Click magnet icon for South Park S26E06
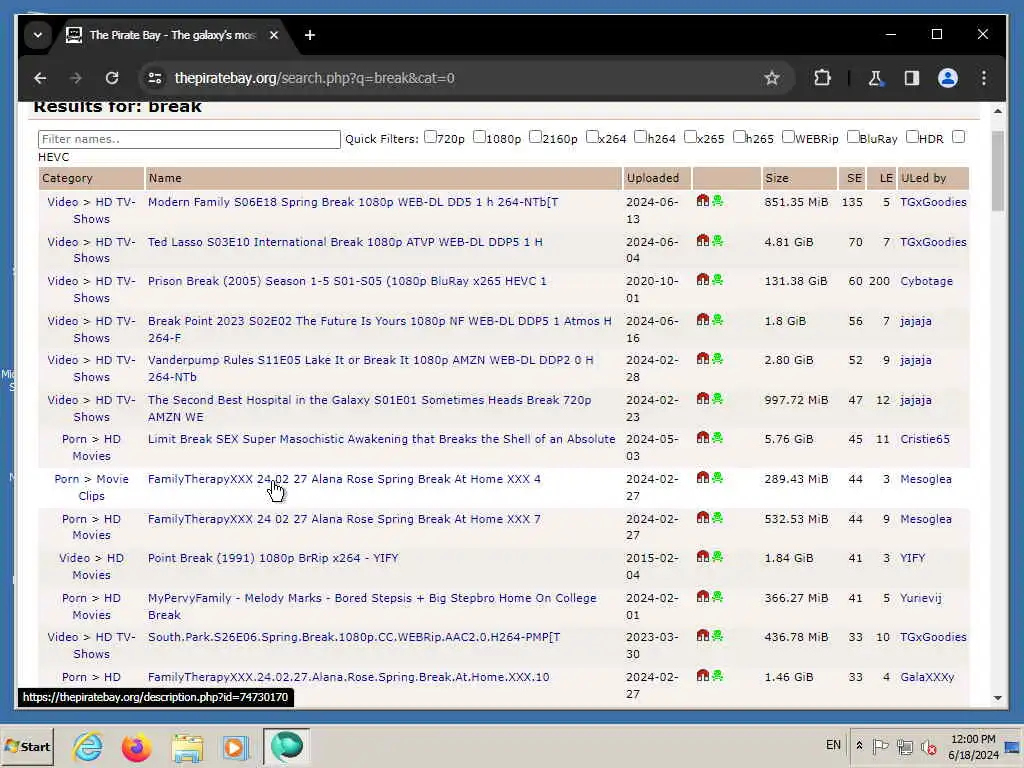This screenshot has height=768, width=1024. [703, 635]
